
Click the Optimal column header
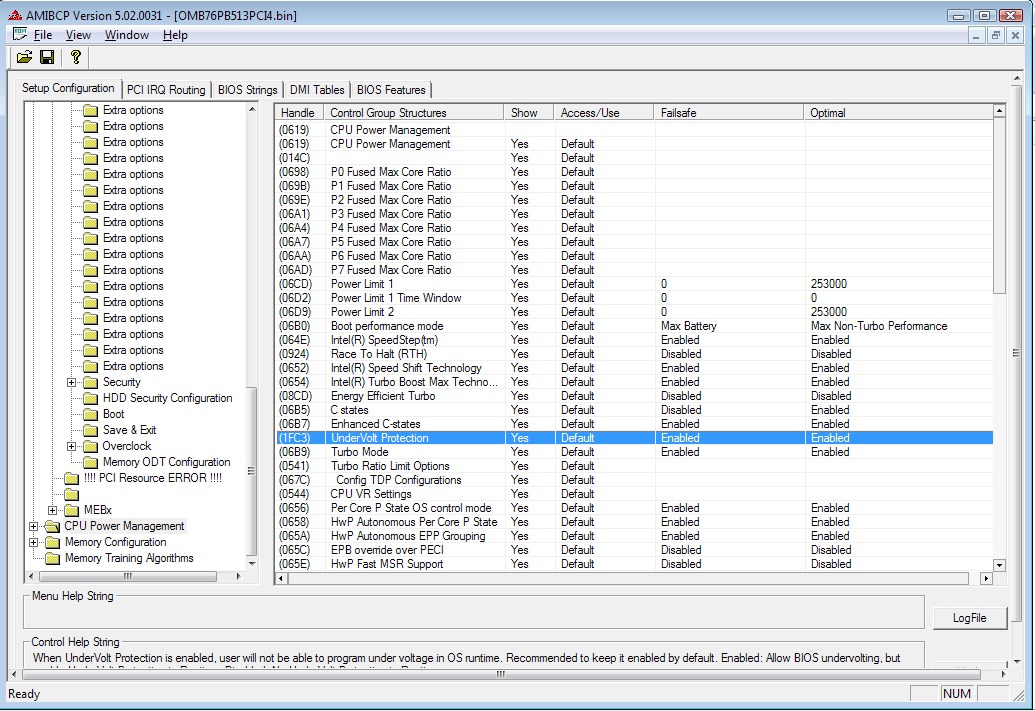[898, 113]
